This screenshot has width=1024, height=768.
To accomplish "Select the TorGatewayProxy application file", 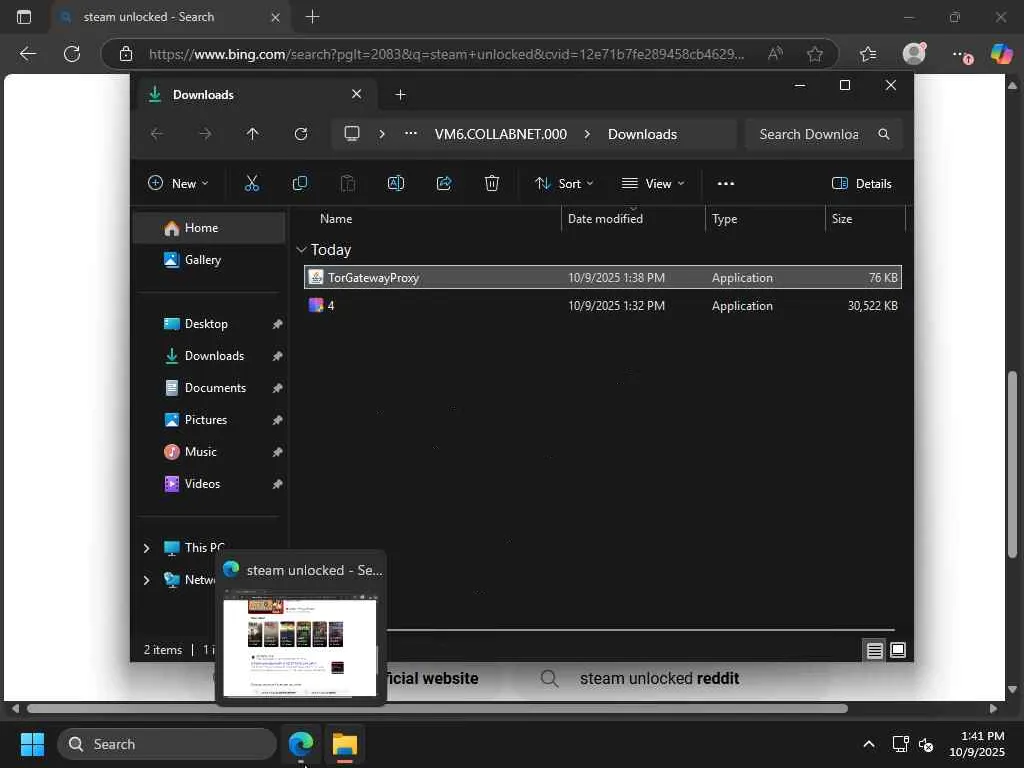I will 603,278.
